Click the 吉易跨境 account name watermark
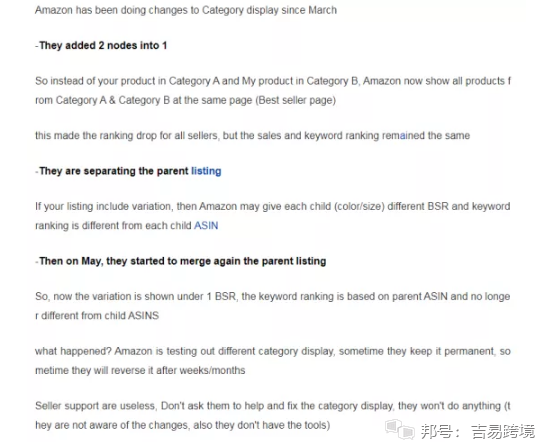This screenshot has height=442, width=537. pyautogui.click(x=503, y=431)
